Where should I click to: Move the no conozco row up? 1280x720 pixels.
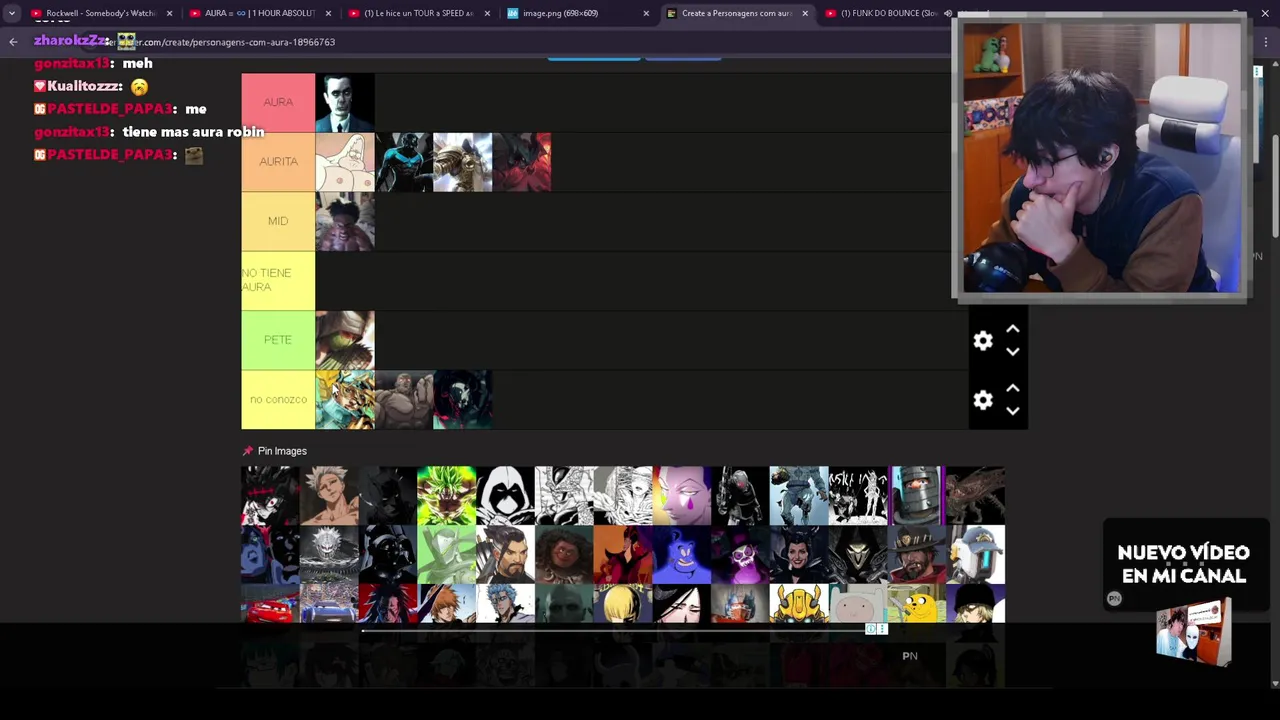point(1012,388)
